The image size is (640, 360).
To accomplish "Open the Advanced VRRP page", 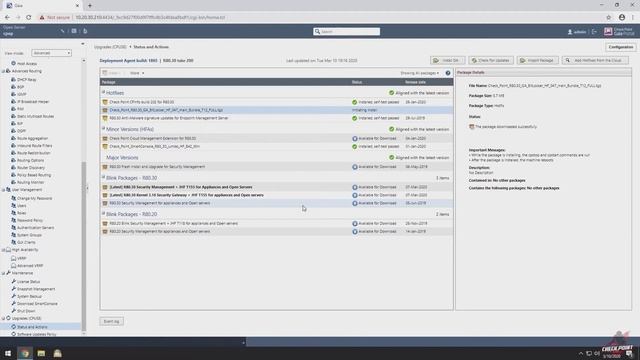I will pos(30,266).
